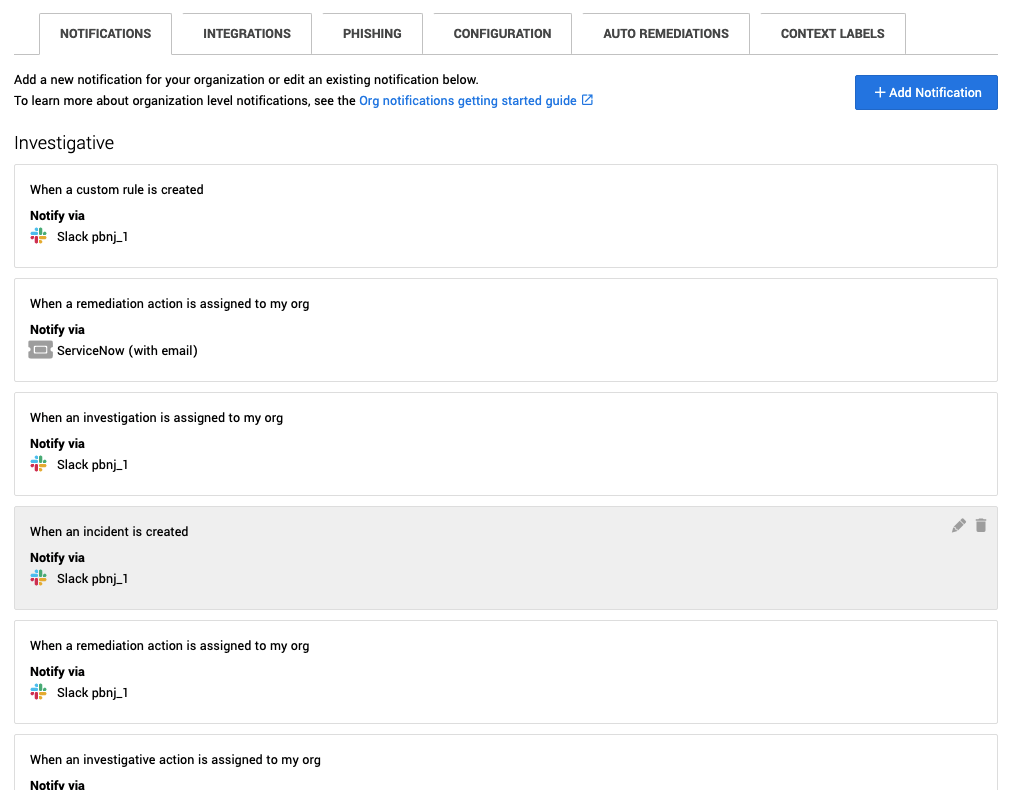Open the external link icon beside the guide
The height and width of the screenshot is (790, 1009).
coord(587,100)
